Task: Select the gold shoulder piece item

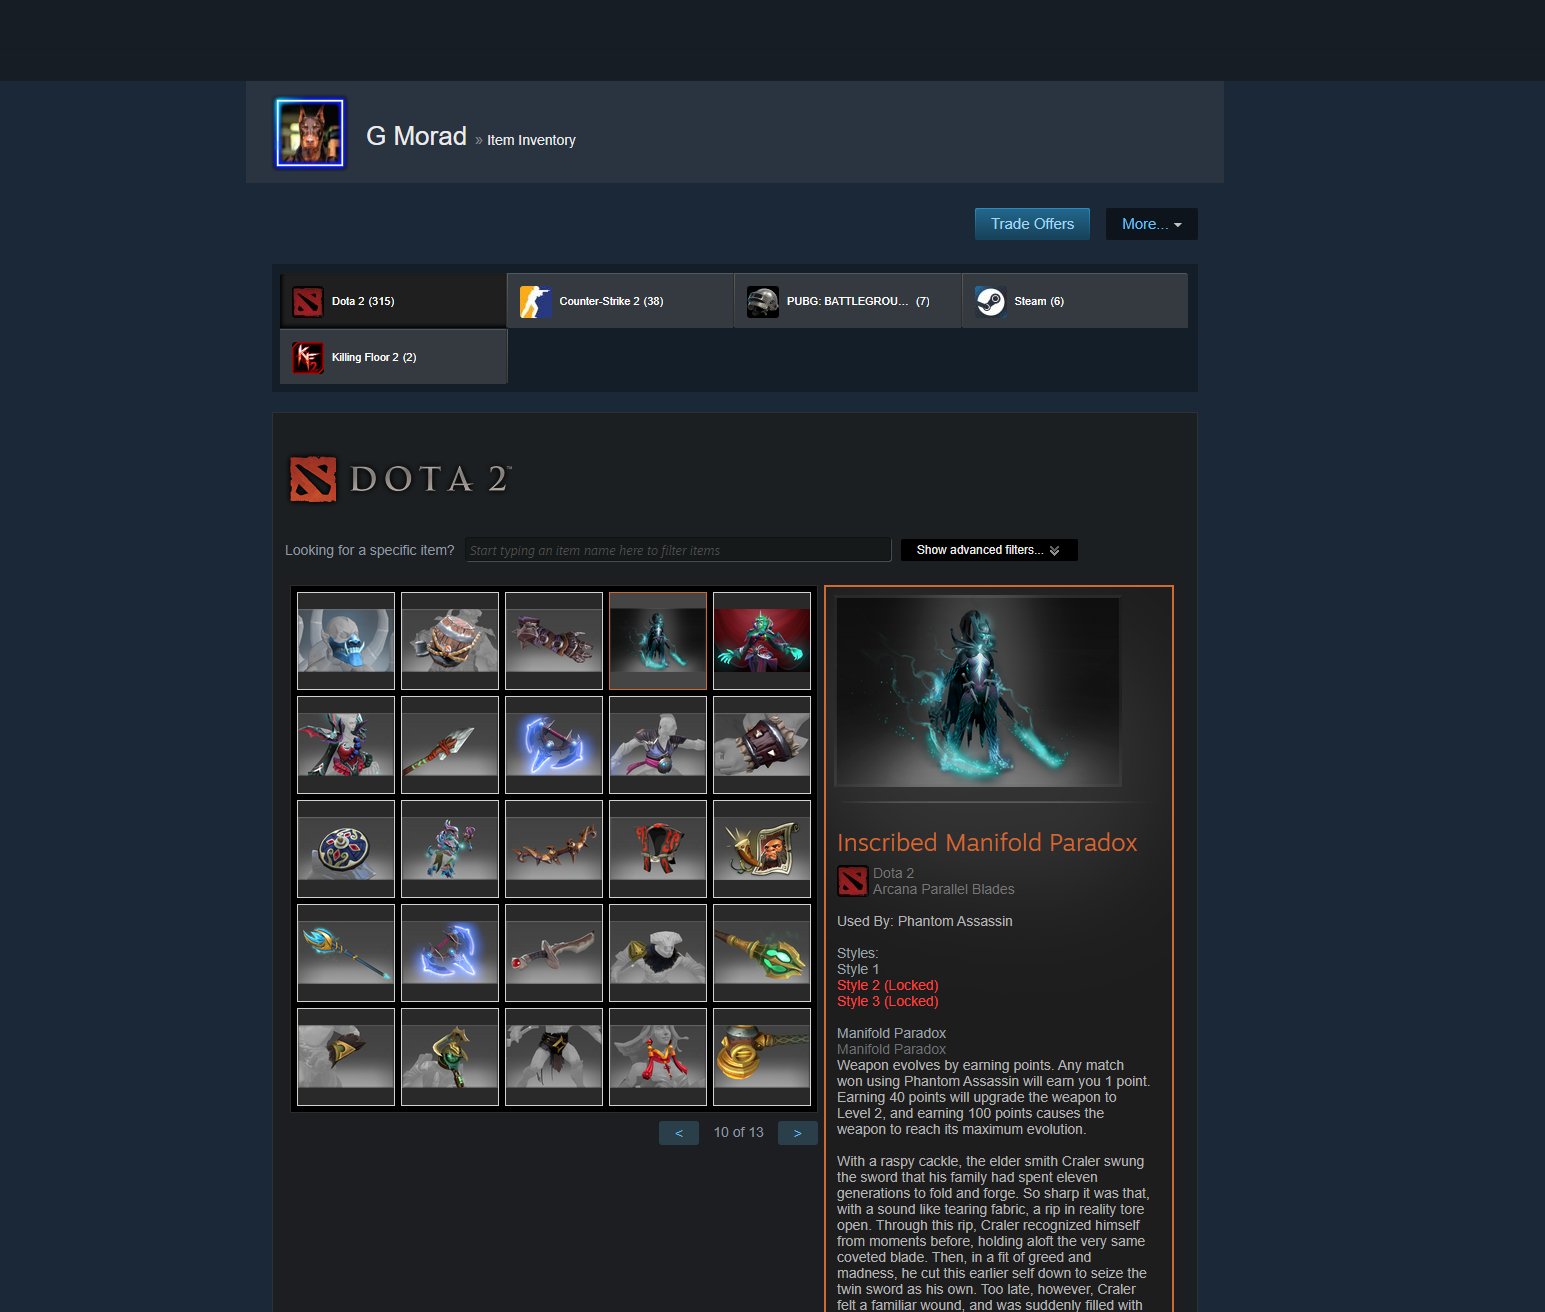Action: [x=346, y=1057]
